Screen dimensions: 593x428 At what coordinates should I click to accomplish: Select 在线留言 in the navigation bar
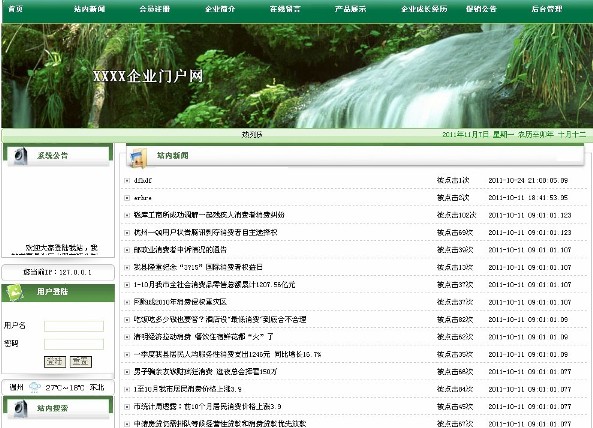click(x=285, y=9)
